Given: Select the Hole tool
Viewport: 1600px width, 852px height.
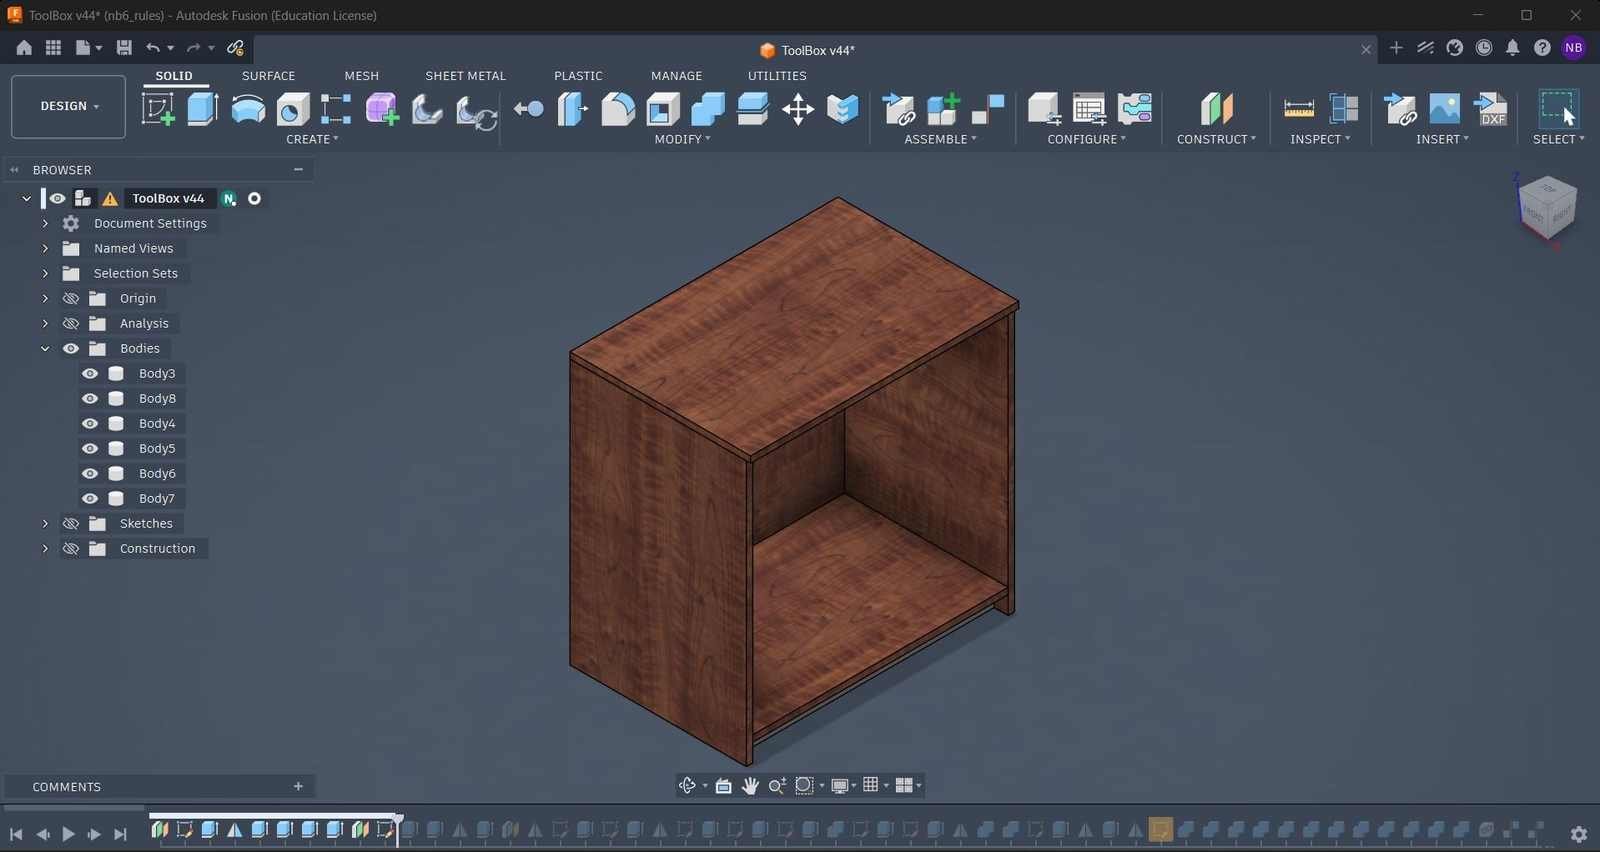Looking at the screenshot, I should (x=293, y=109).
